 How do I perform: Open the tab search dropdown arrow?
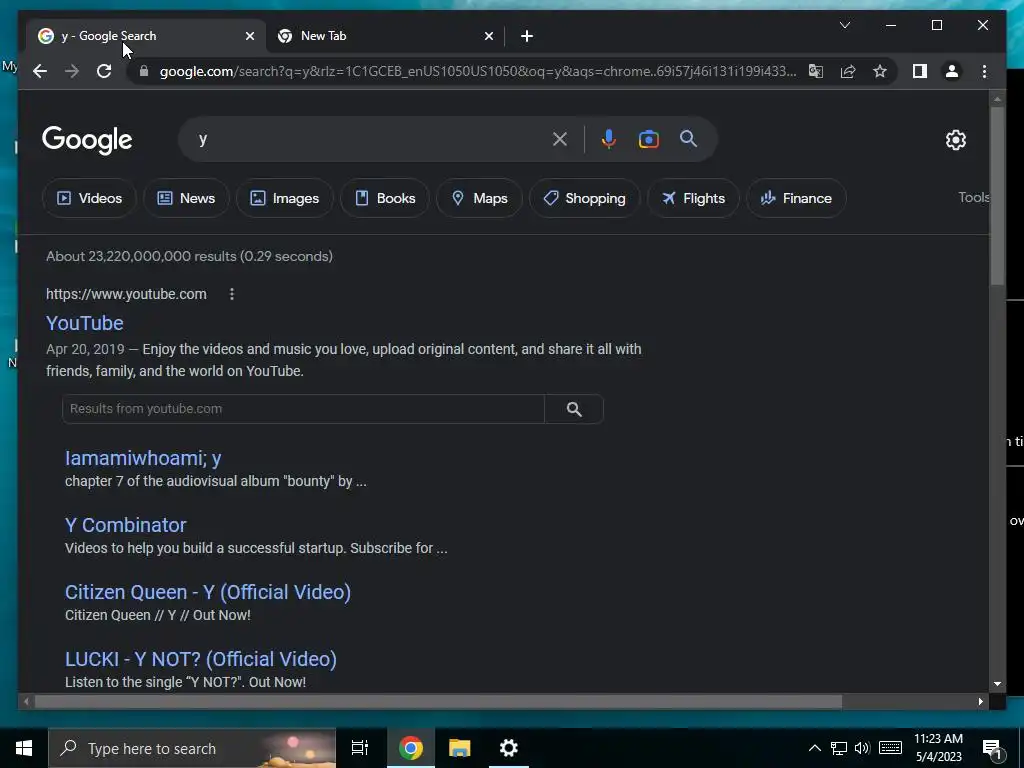(844, 25)
